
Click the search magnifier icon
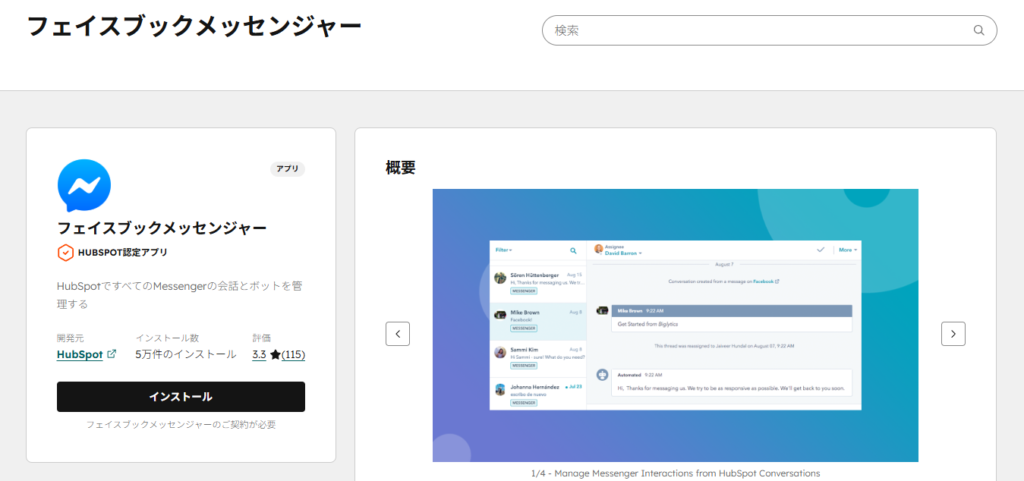point(978,30)
